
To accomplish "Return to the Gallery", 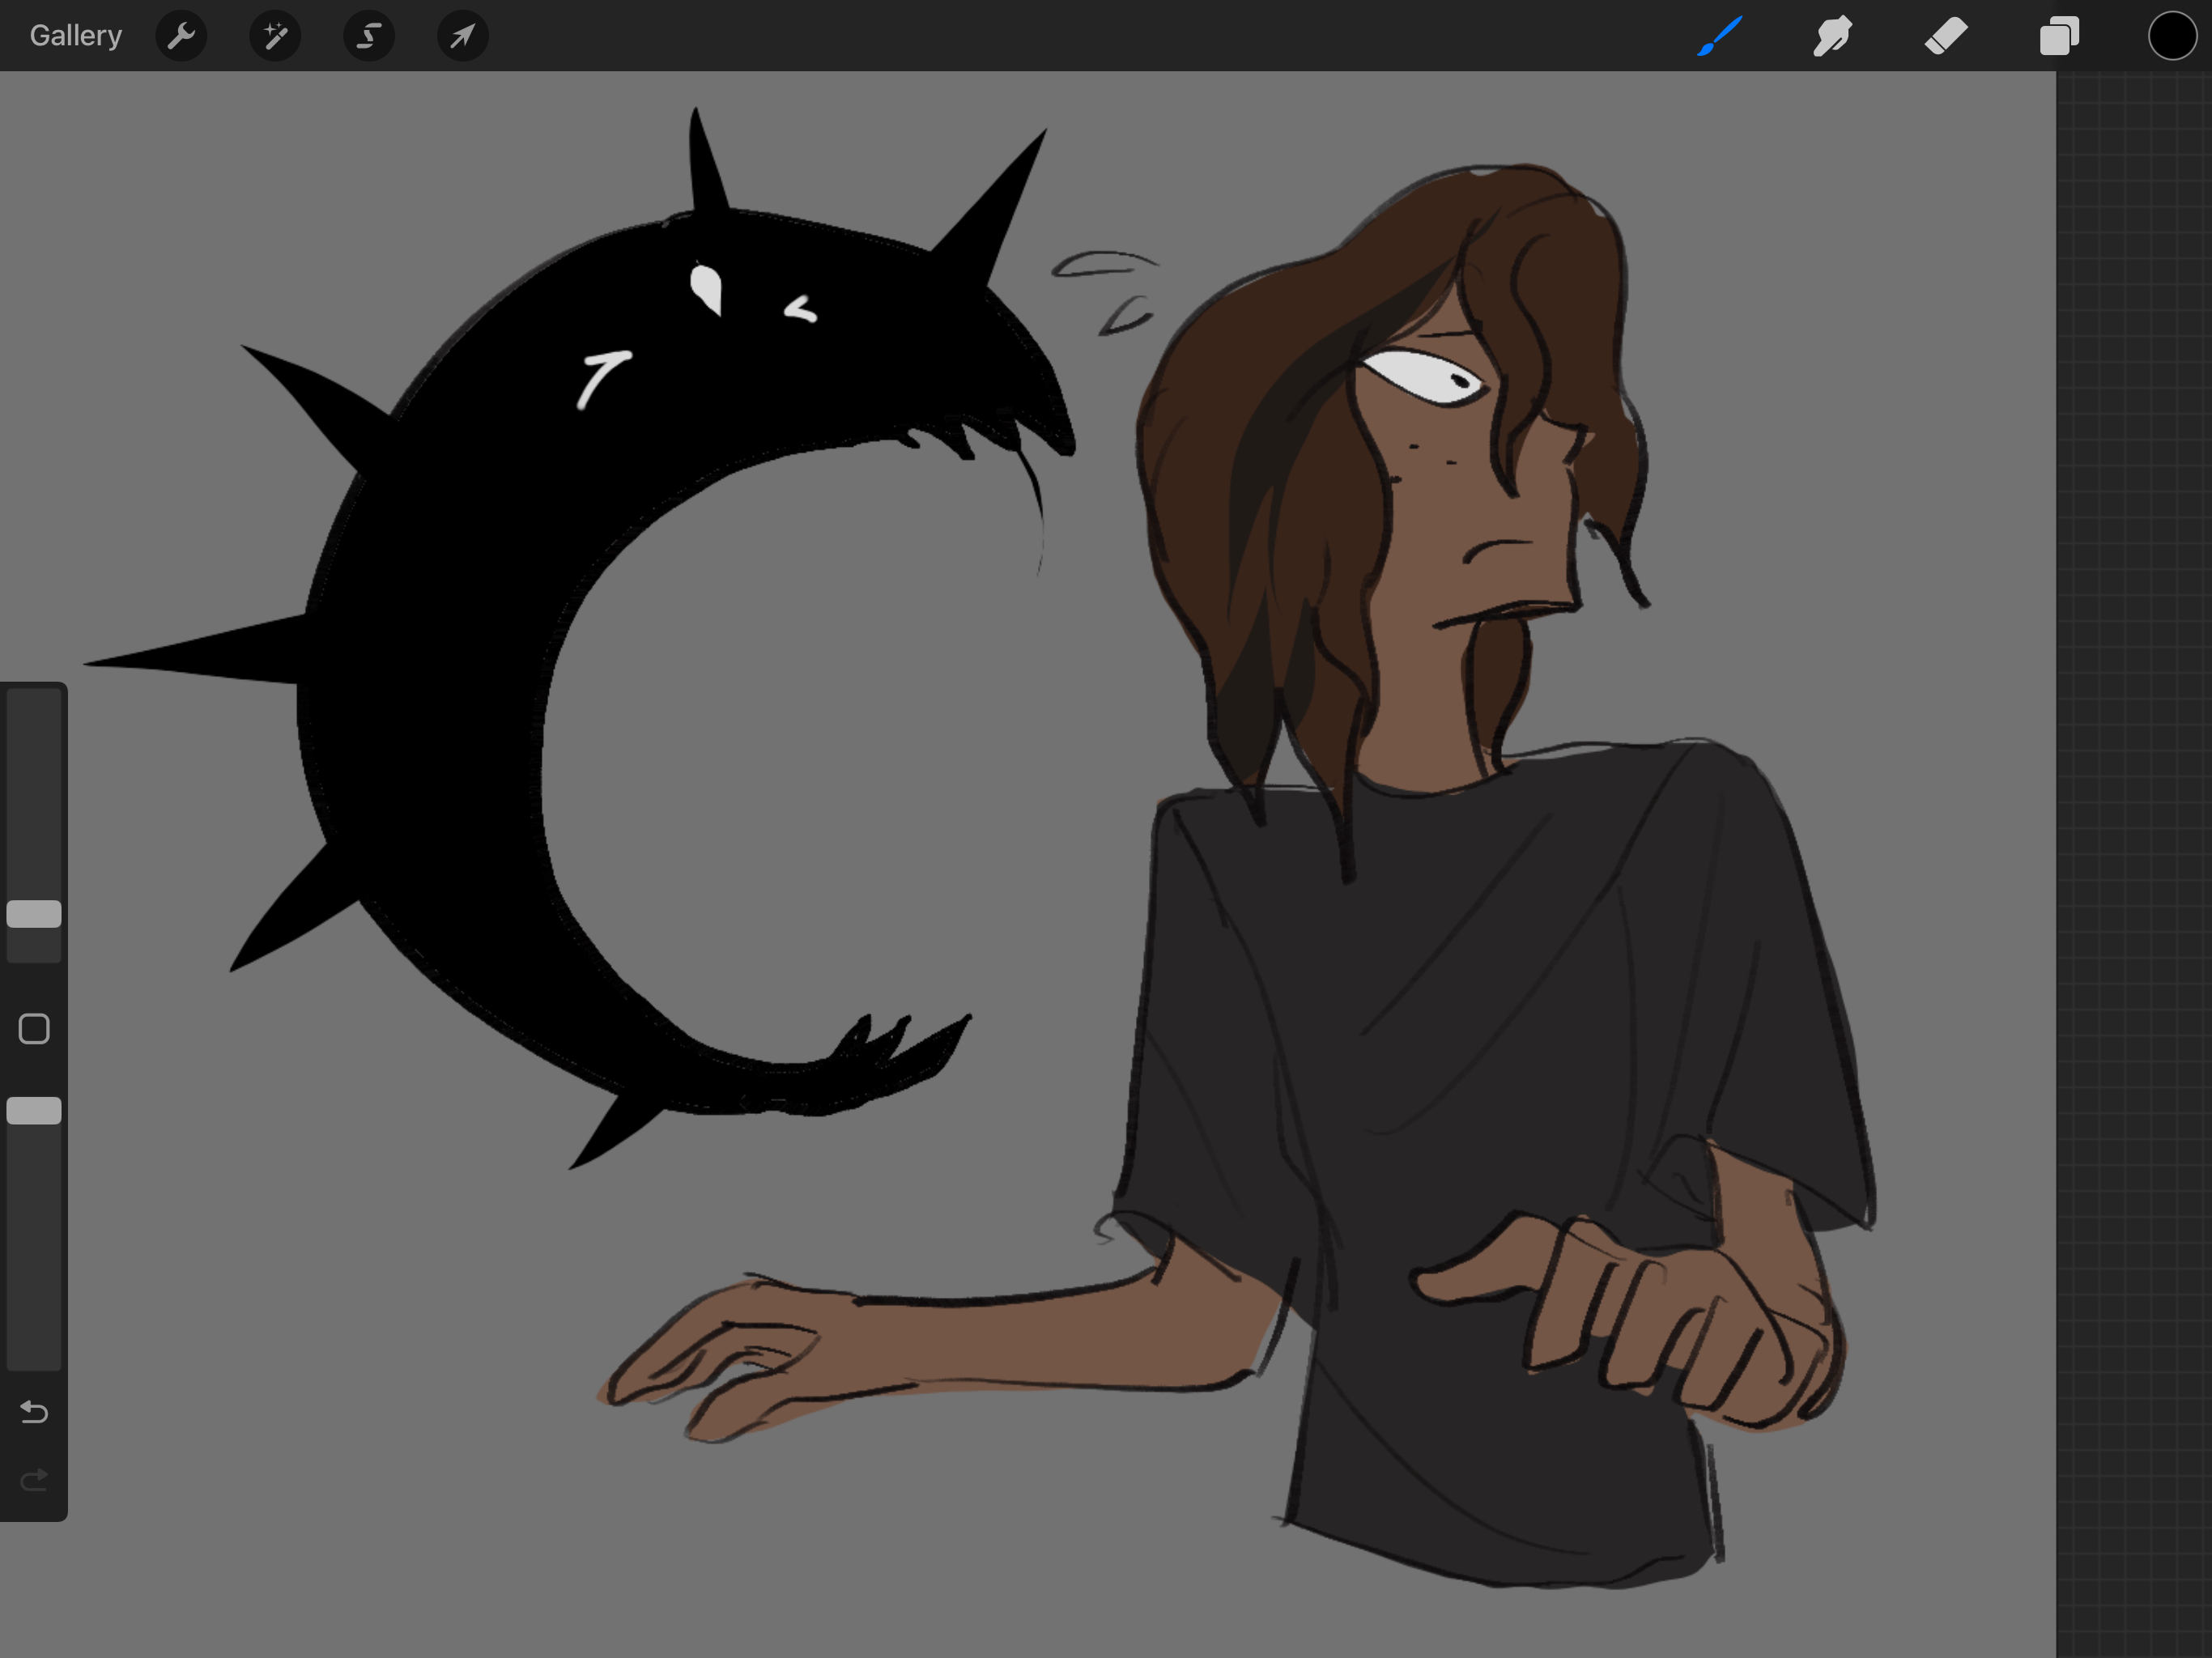I will (x=76, y=36).
